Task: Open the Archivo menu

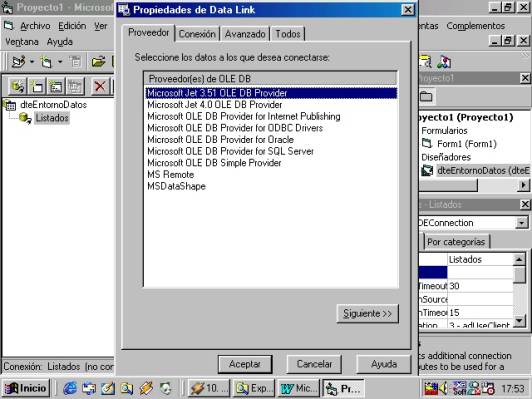Action: (35, 26)
